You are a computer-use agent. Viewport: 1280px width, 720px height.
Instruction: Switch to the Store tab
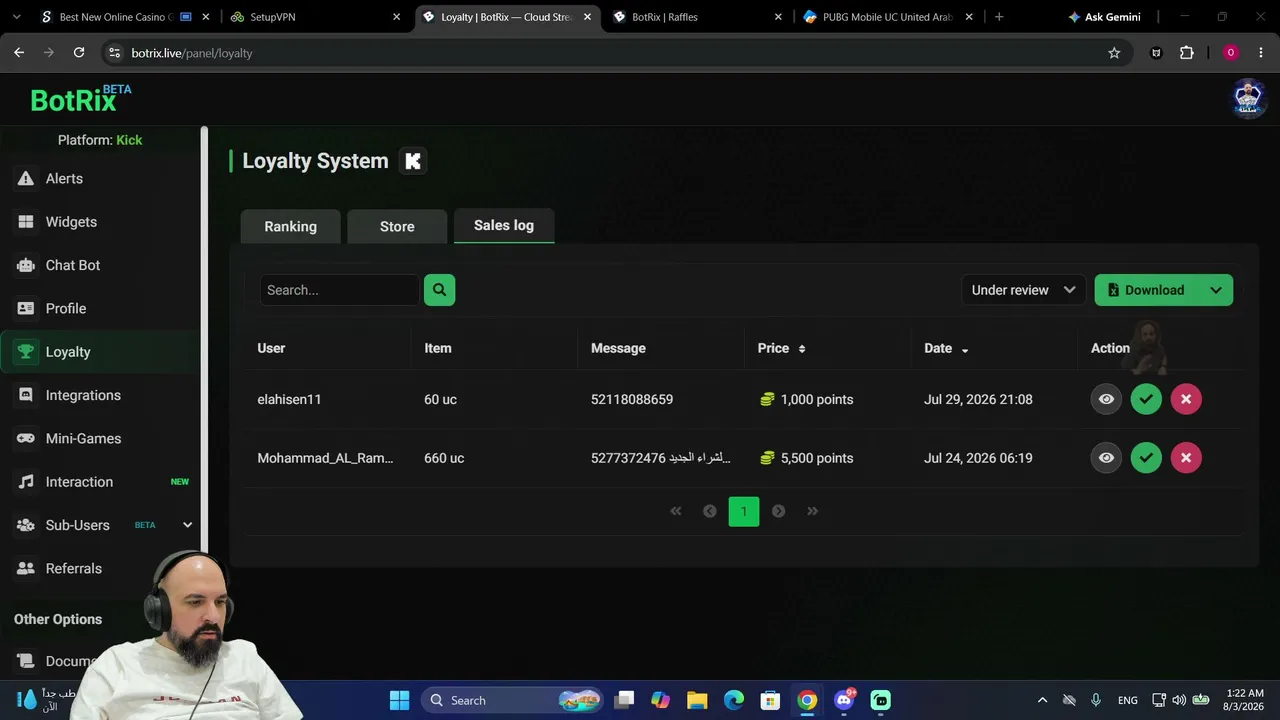click(x=397, y=226)
